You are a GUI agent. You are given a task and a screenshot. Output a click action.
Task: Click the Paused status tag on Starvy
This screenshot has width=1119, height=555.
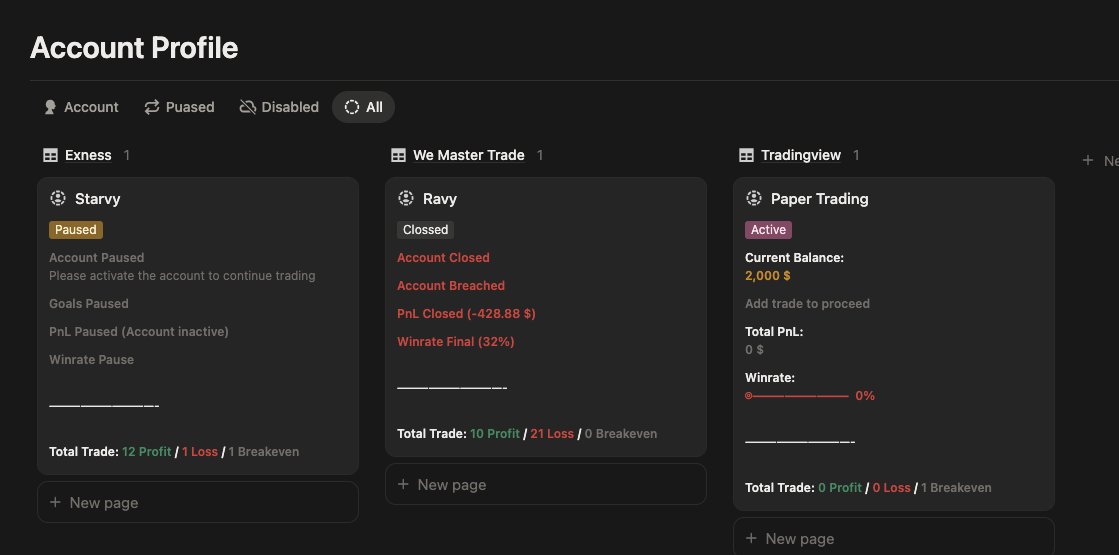(x=76, y=230)
